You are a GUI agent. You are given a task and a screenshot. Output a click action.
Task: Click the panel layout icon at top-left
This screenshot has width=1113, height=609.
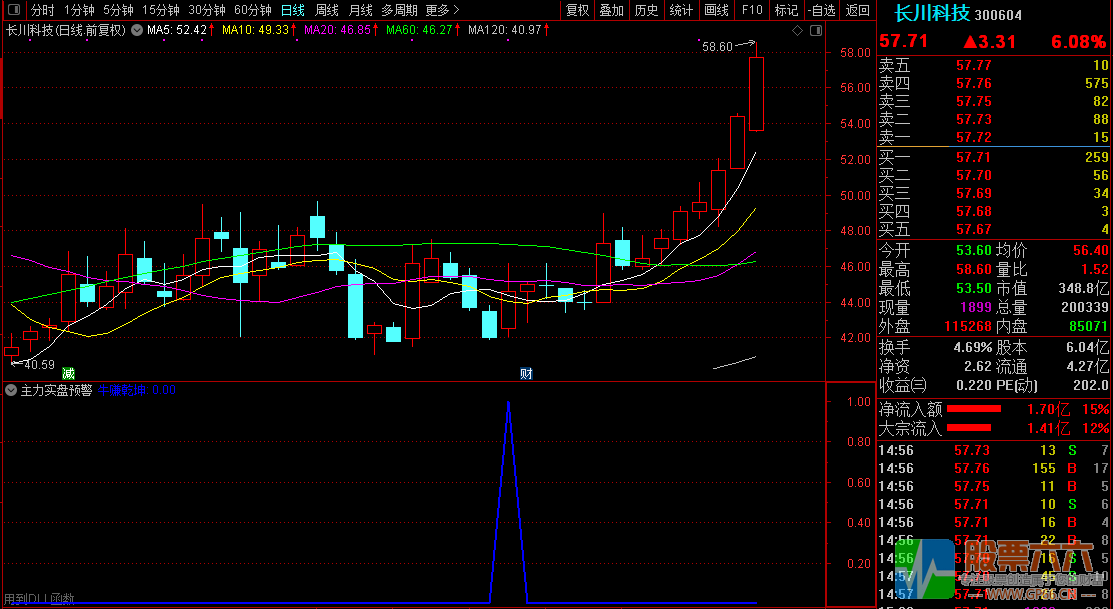[x=13, y=10]
